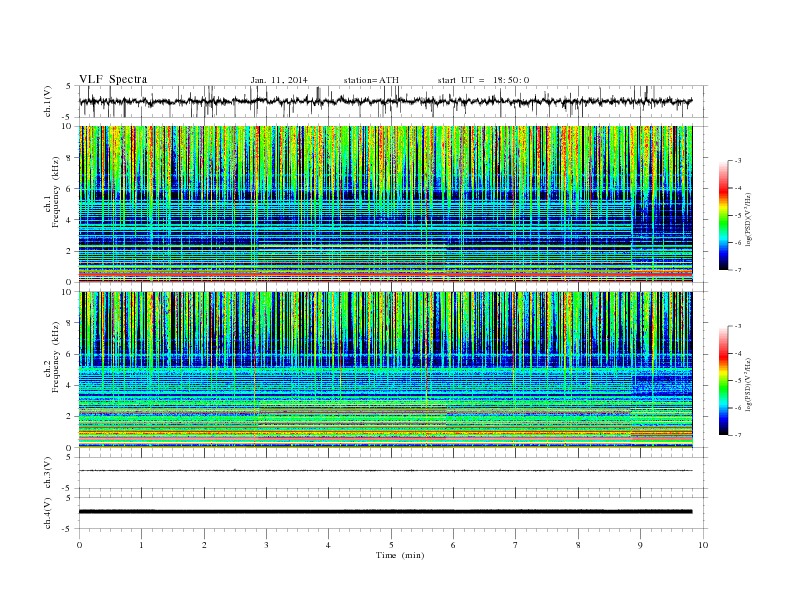Click the time axis tick label "8"
The image size is (792, 612).
pyautogui.click(x=578, y=545)
